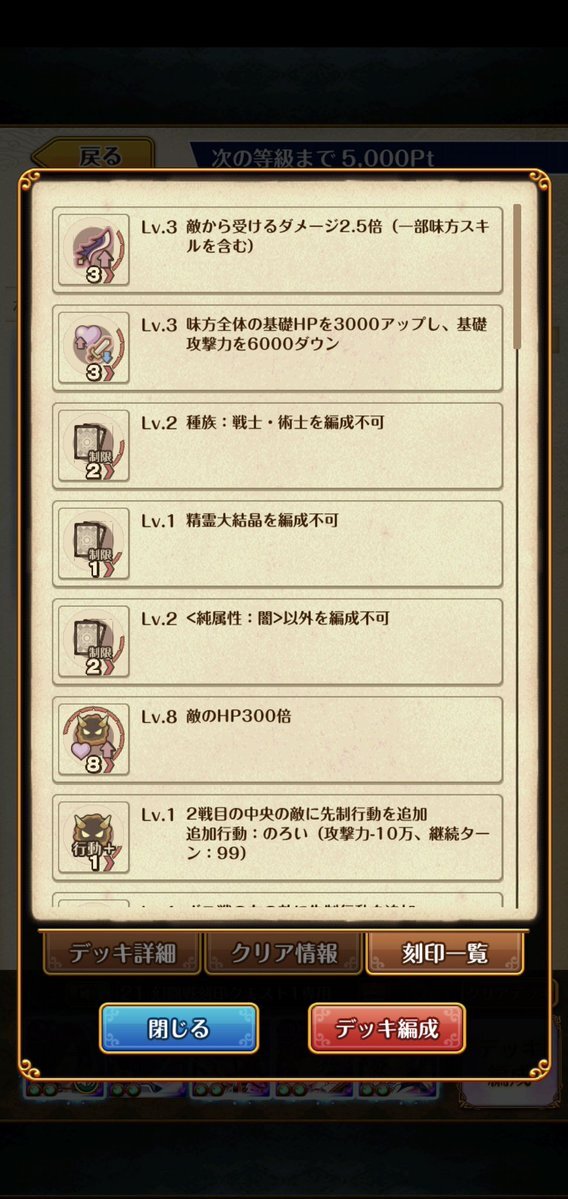Click the blue 閉じる button
Screen dimensions: 568x1199
click(179, 1028)
